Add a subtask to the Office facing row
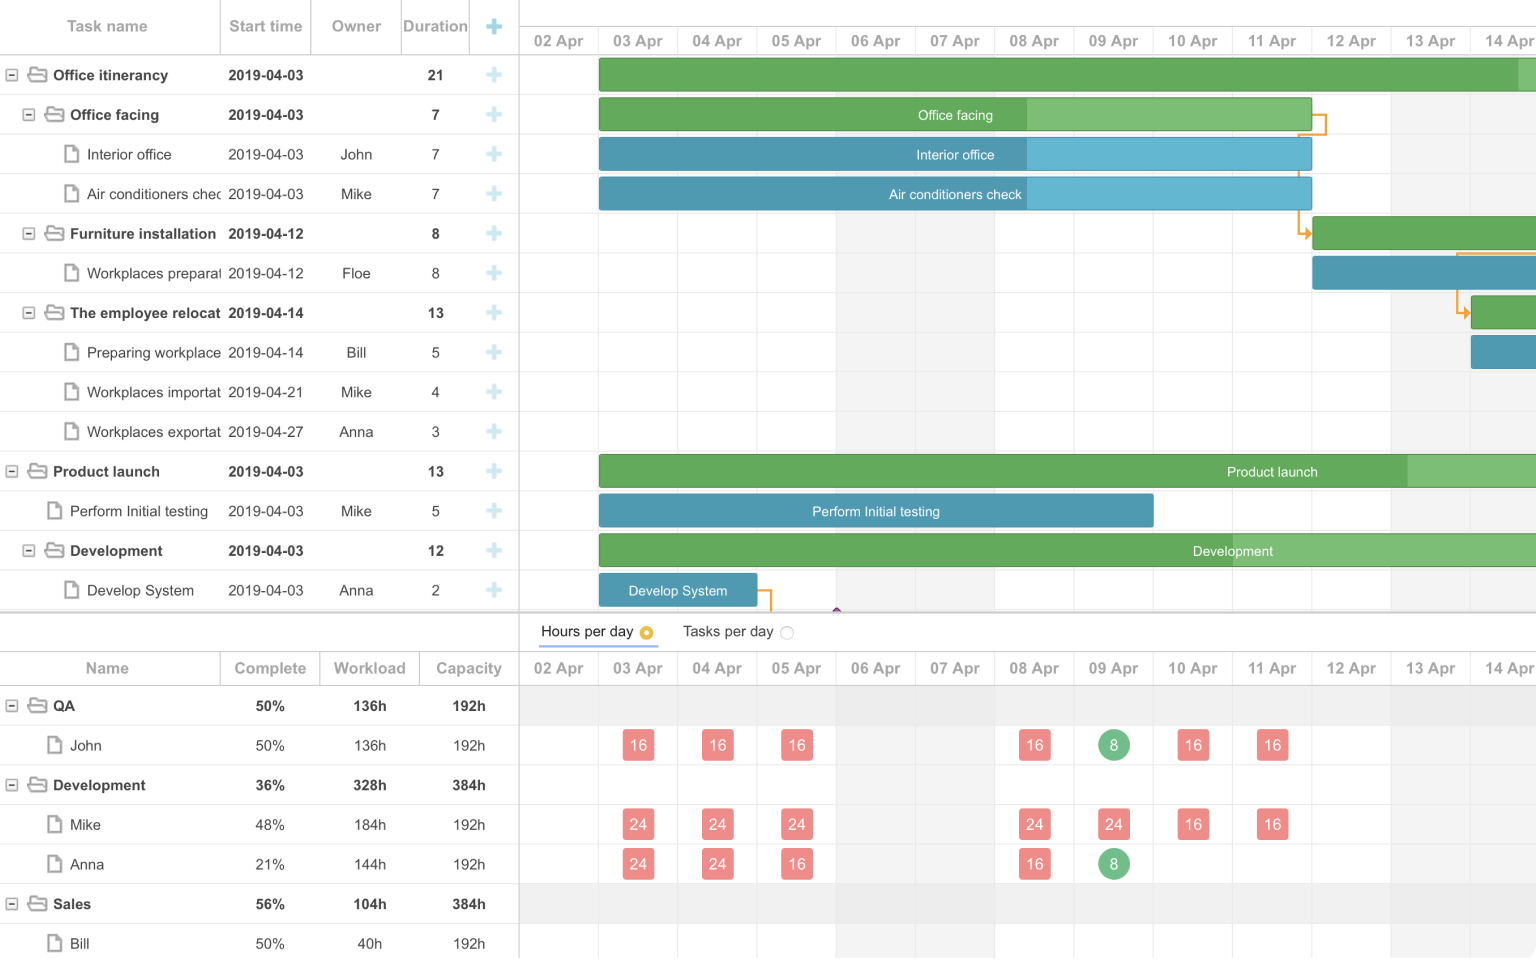1536x960 pixels. (494, 115)
